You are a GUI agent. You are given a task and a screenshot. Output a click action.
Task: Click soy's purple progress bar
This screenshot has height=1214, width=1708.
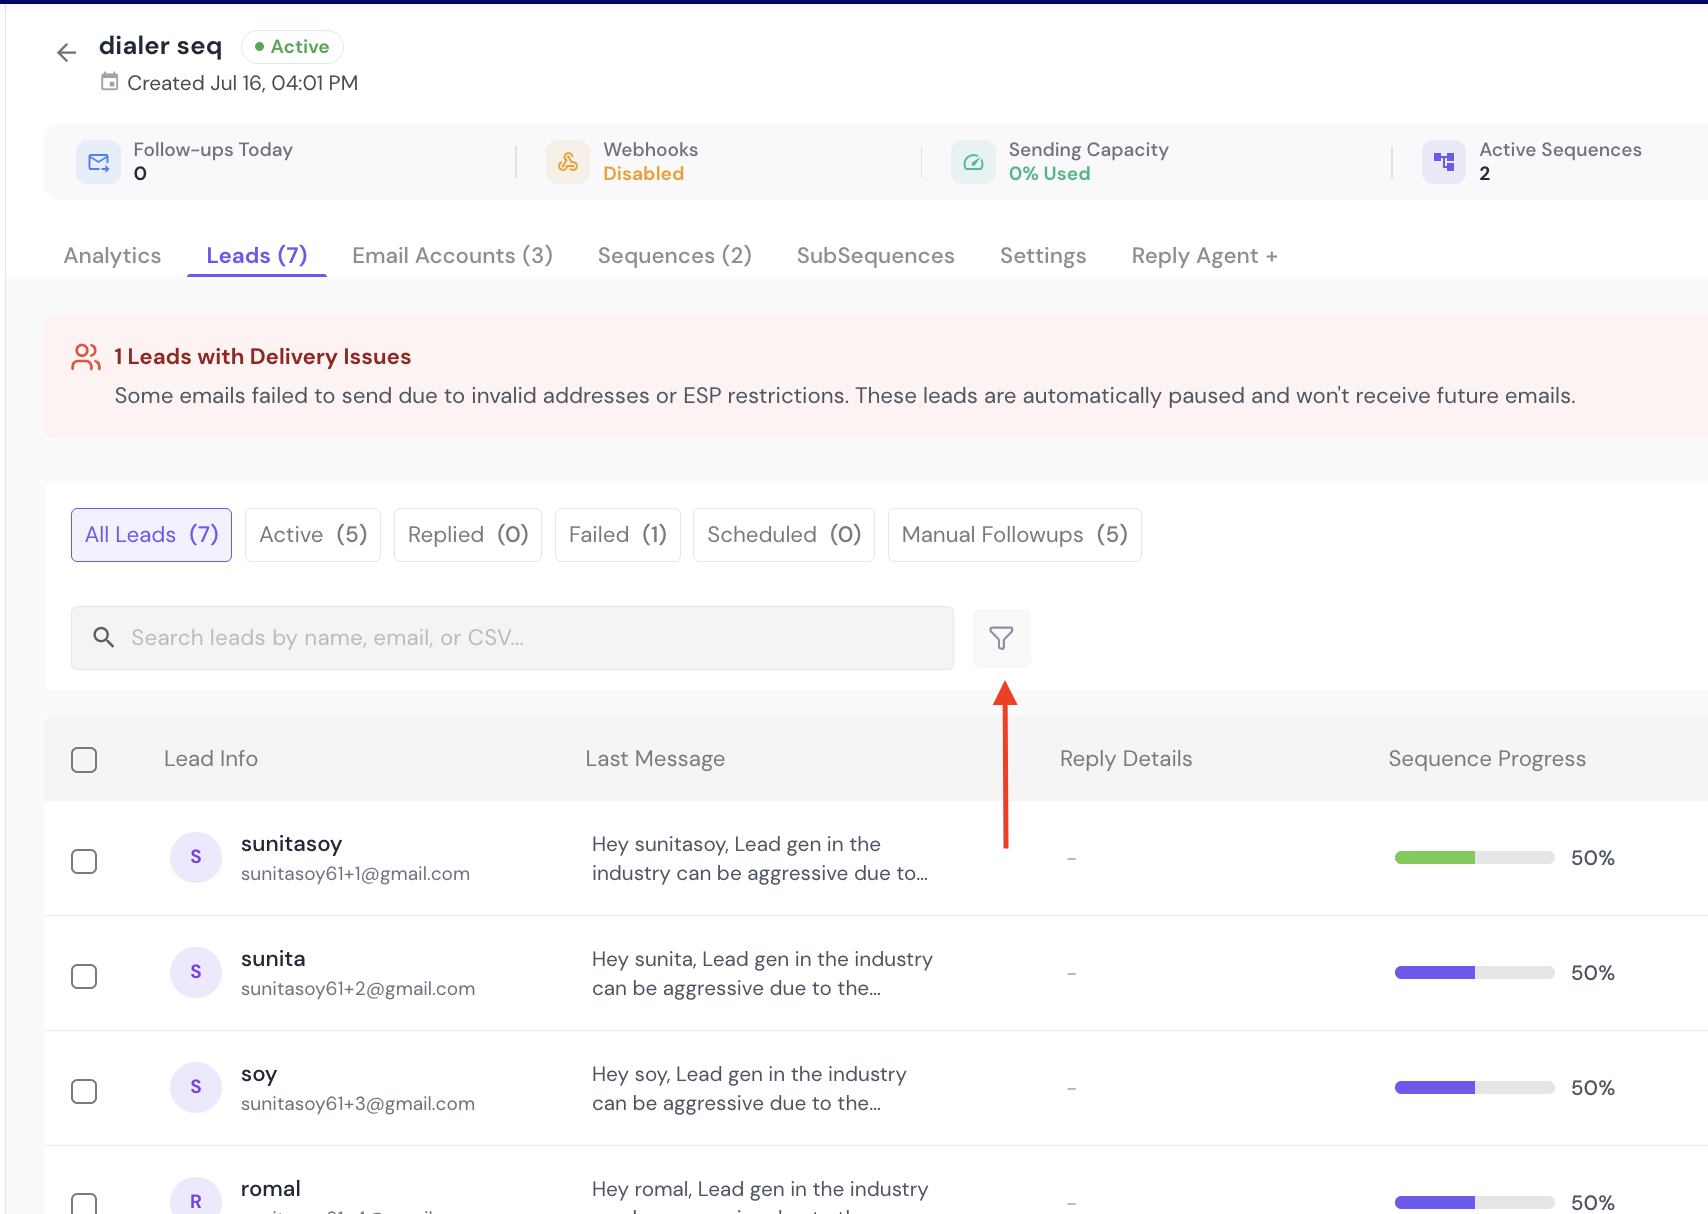pyautogui.click(x=1474, y=1087)
